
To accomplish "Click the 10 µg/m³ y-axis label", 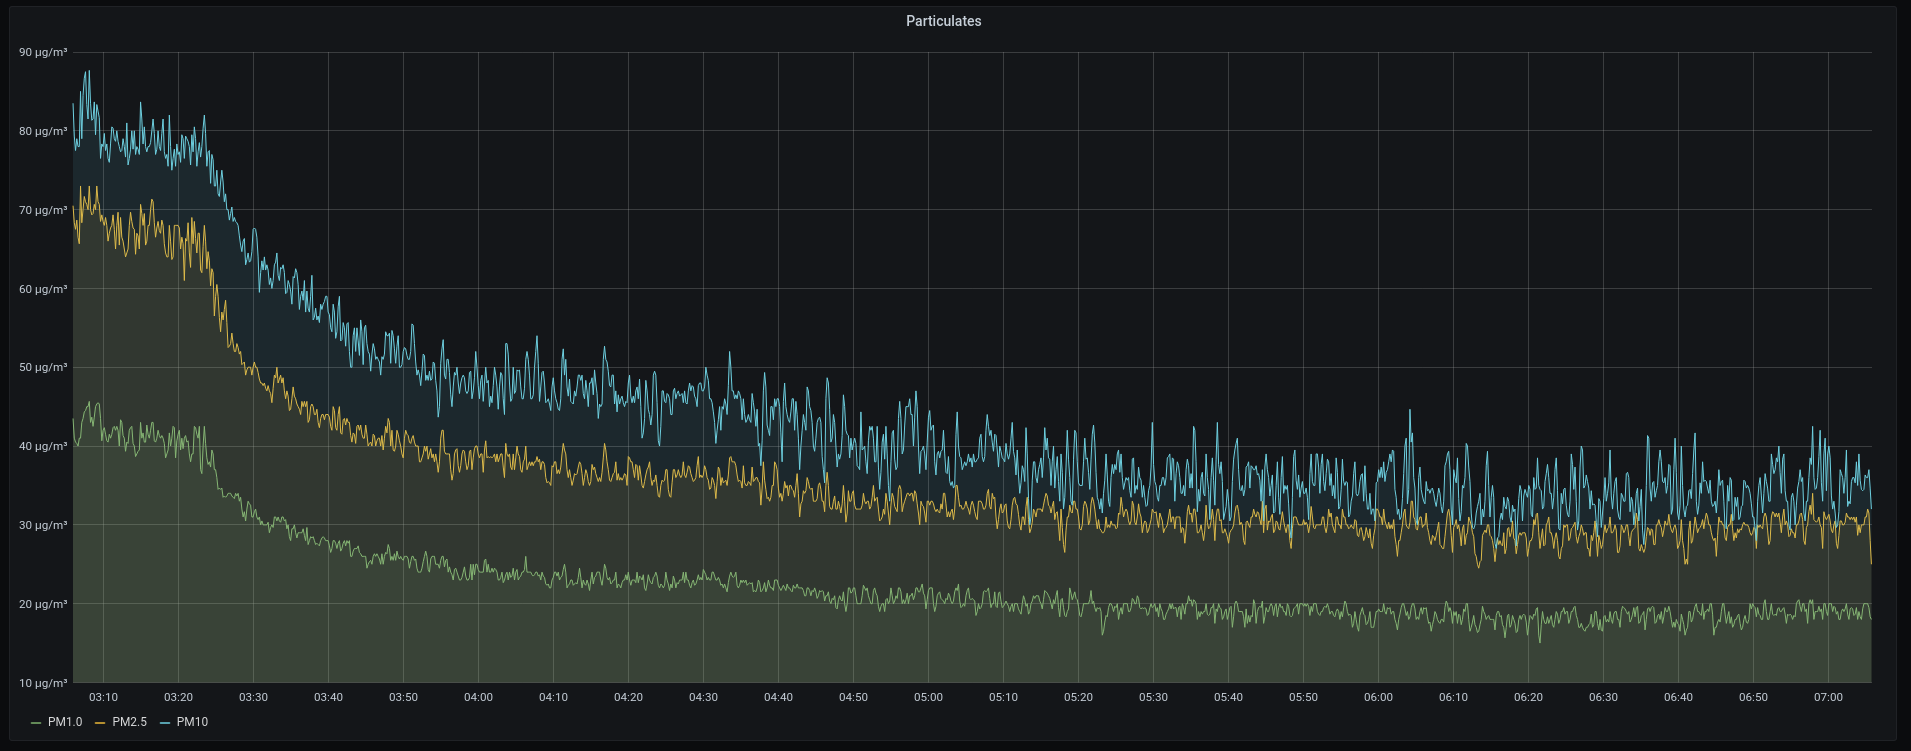I will 43,683.
